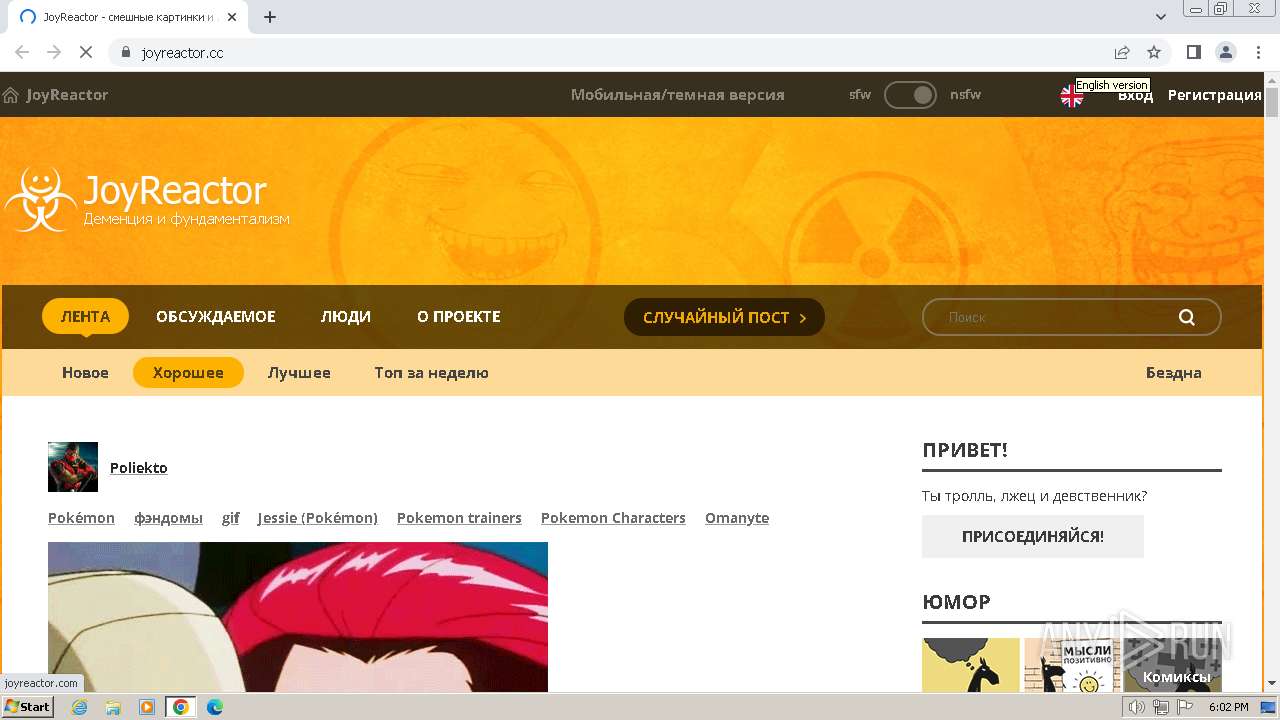Click the volume icon in system tray
The image size is (1280, 720).
click(x=1137, y=707)
